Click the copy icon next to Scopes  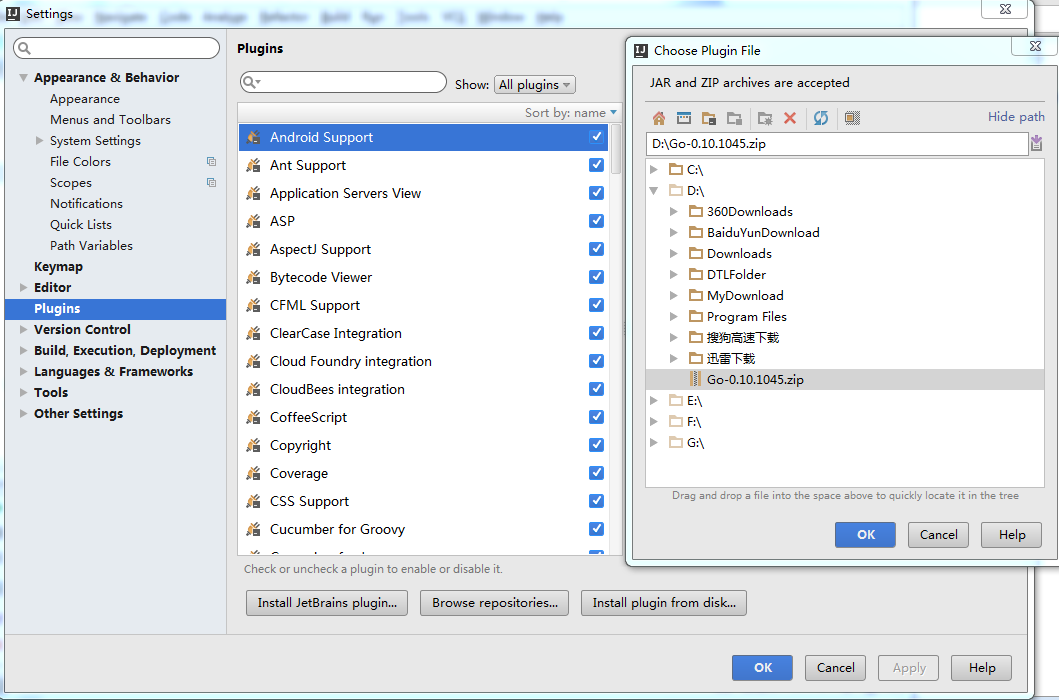(x=211, y=182)
